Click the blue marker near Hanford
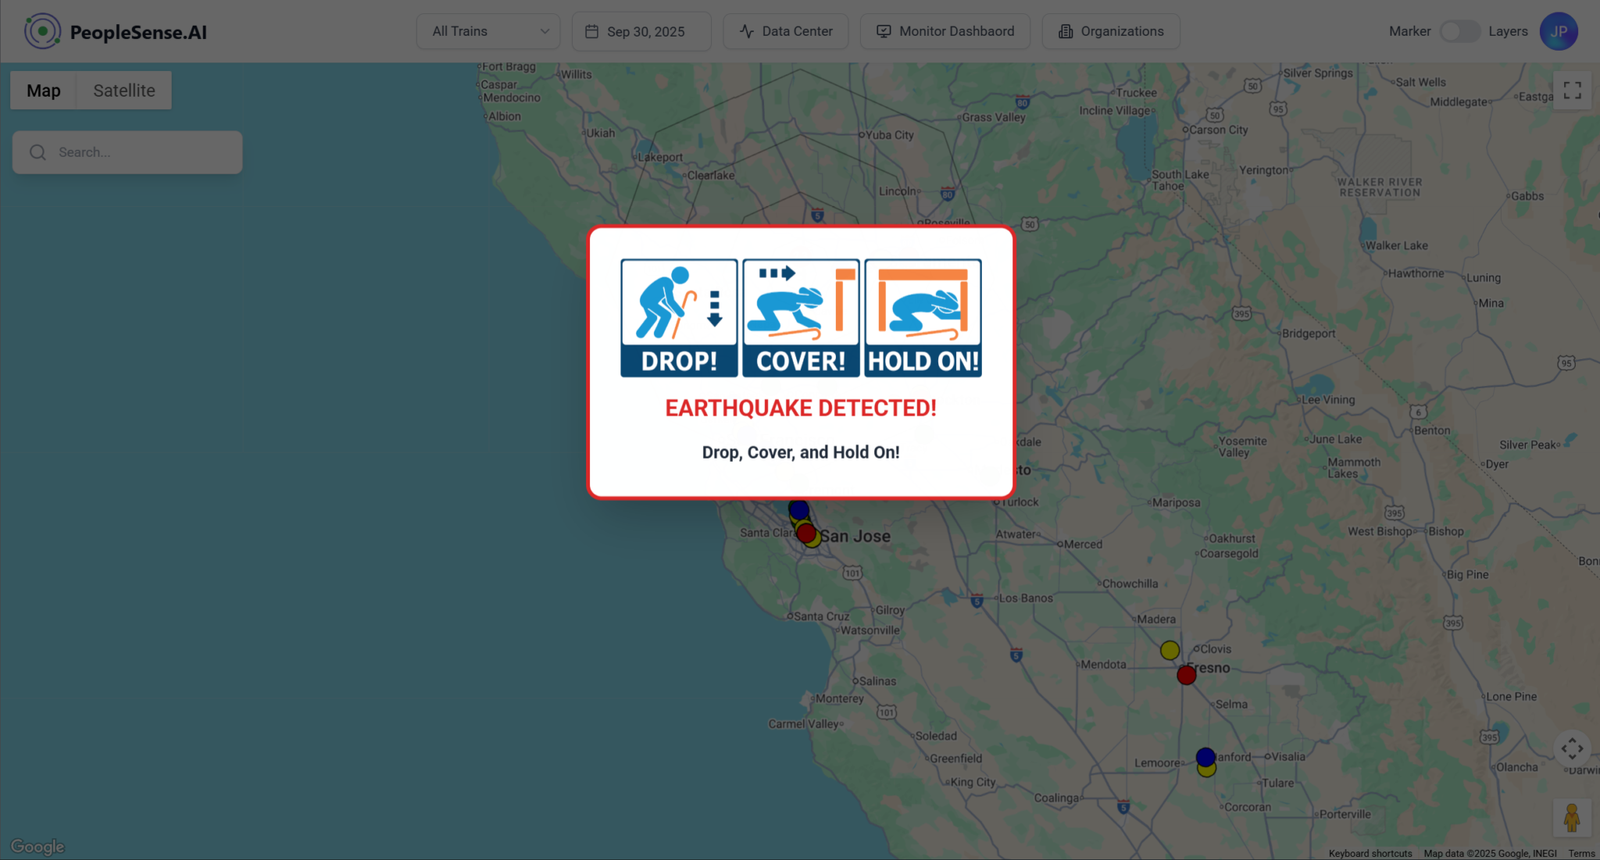The width and height of the screenshot is (1600, 860). (1205, 757)
